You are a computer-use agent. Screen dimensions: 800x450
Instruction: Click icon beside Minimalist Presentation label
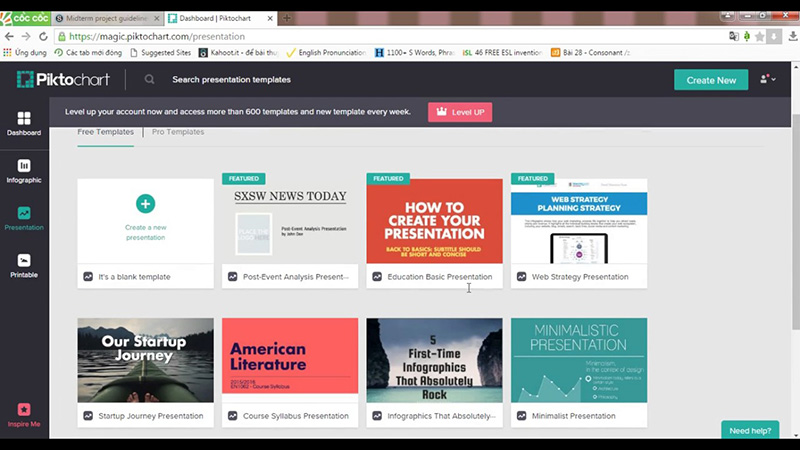click(521, 416)
